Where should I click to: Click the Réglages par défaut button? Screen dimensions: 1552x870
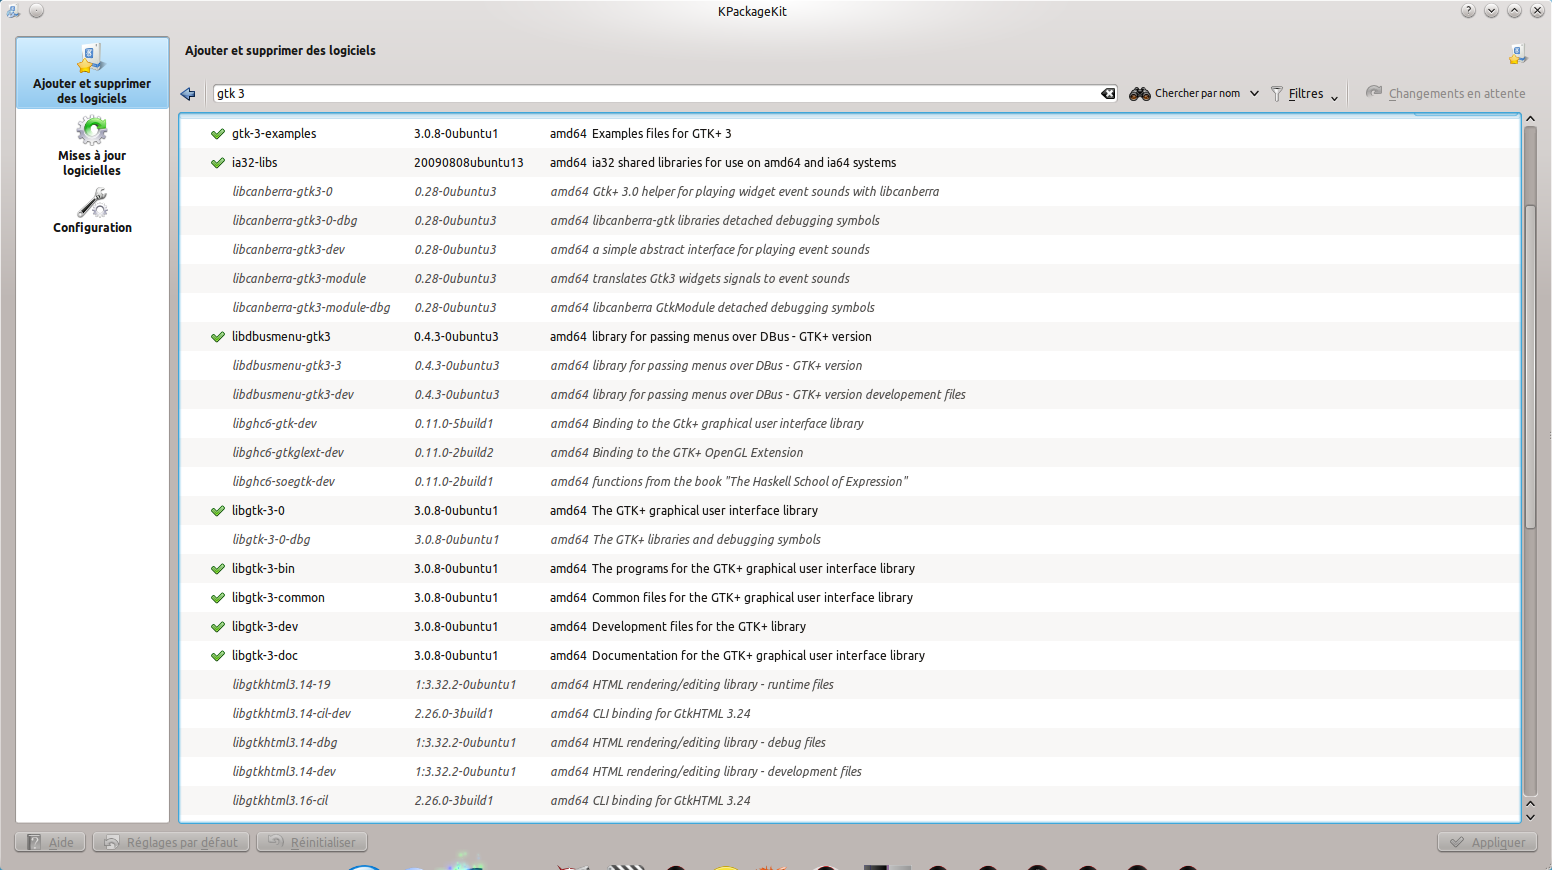(x=171, y=842)
